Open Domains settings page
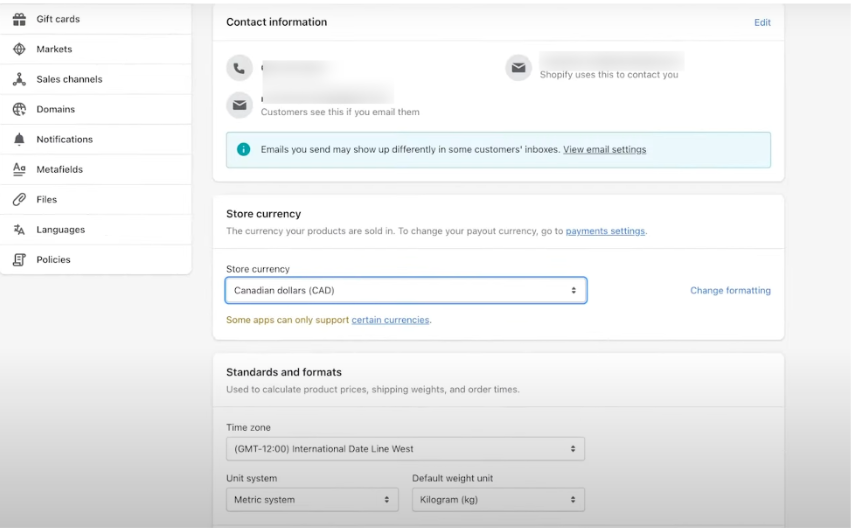Image resolution: width=851 pixels, height=528 pixels. pyautogui.click(x=96, y=109)
